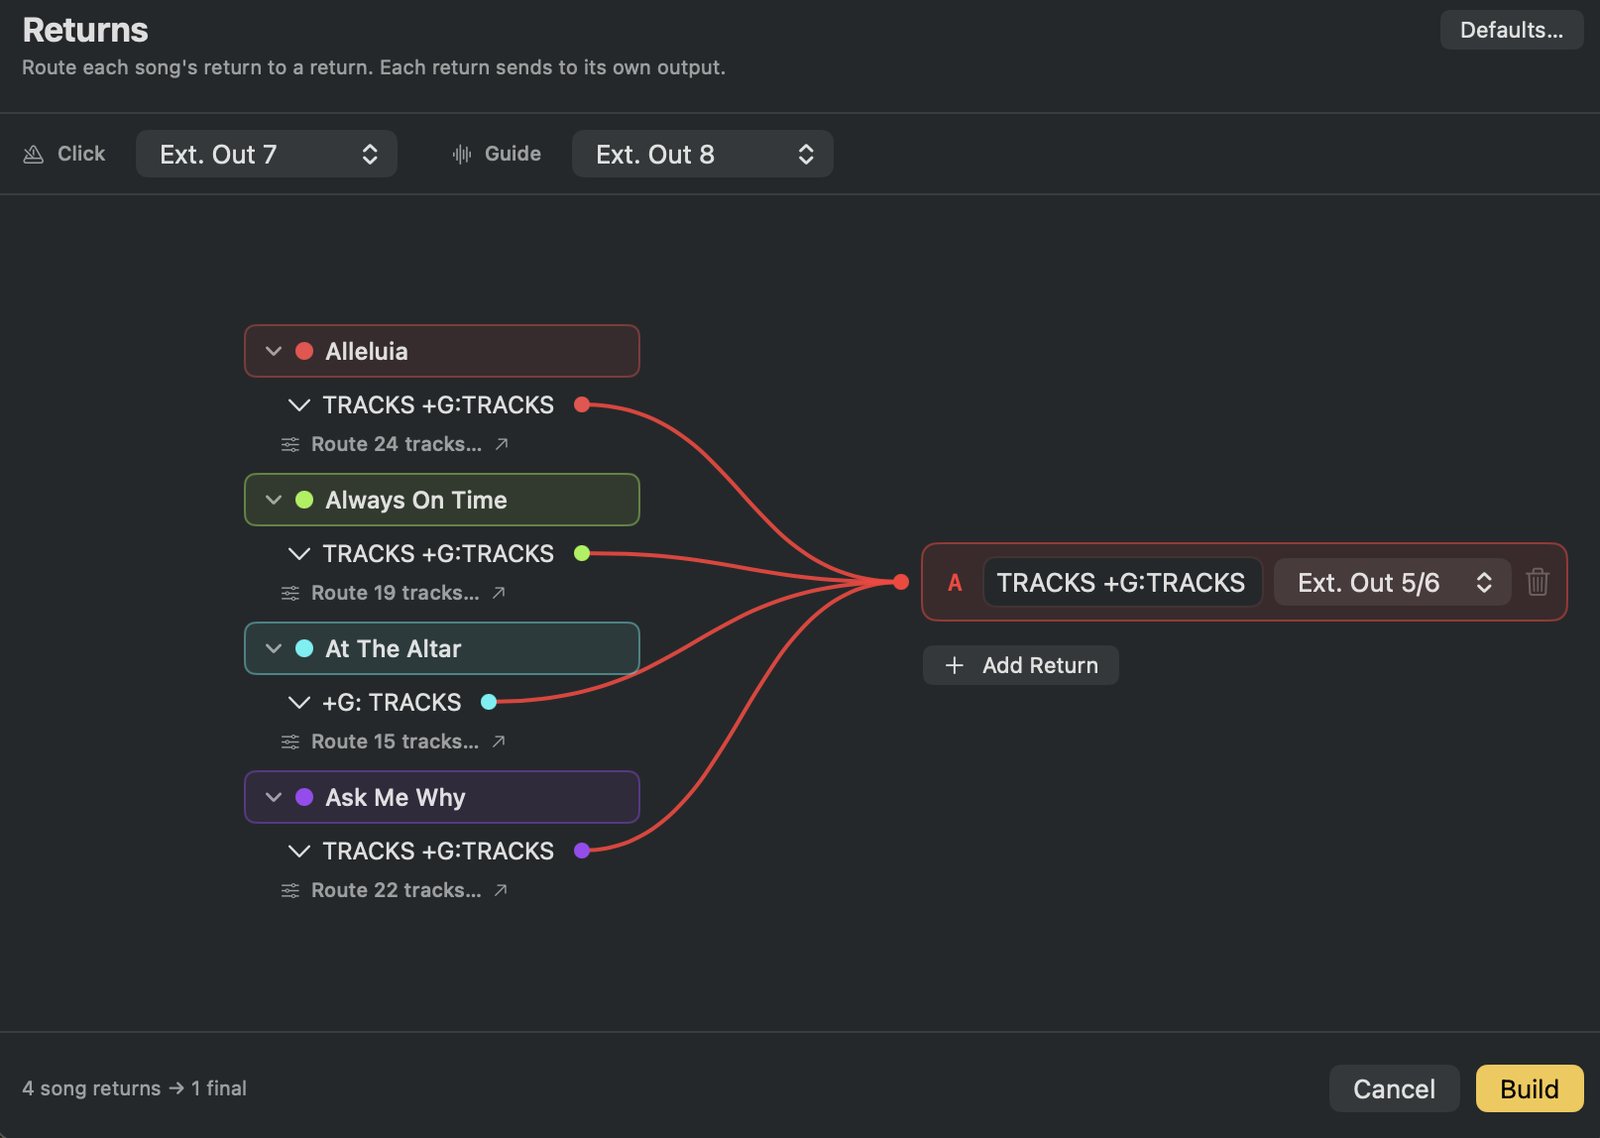Click the Build button
1600x1138 pixels.
pyautogui.click(x=1529, y=1088)
